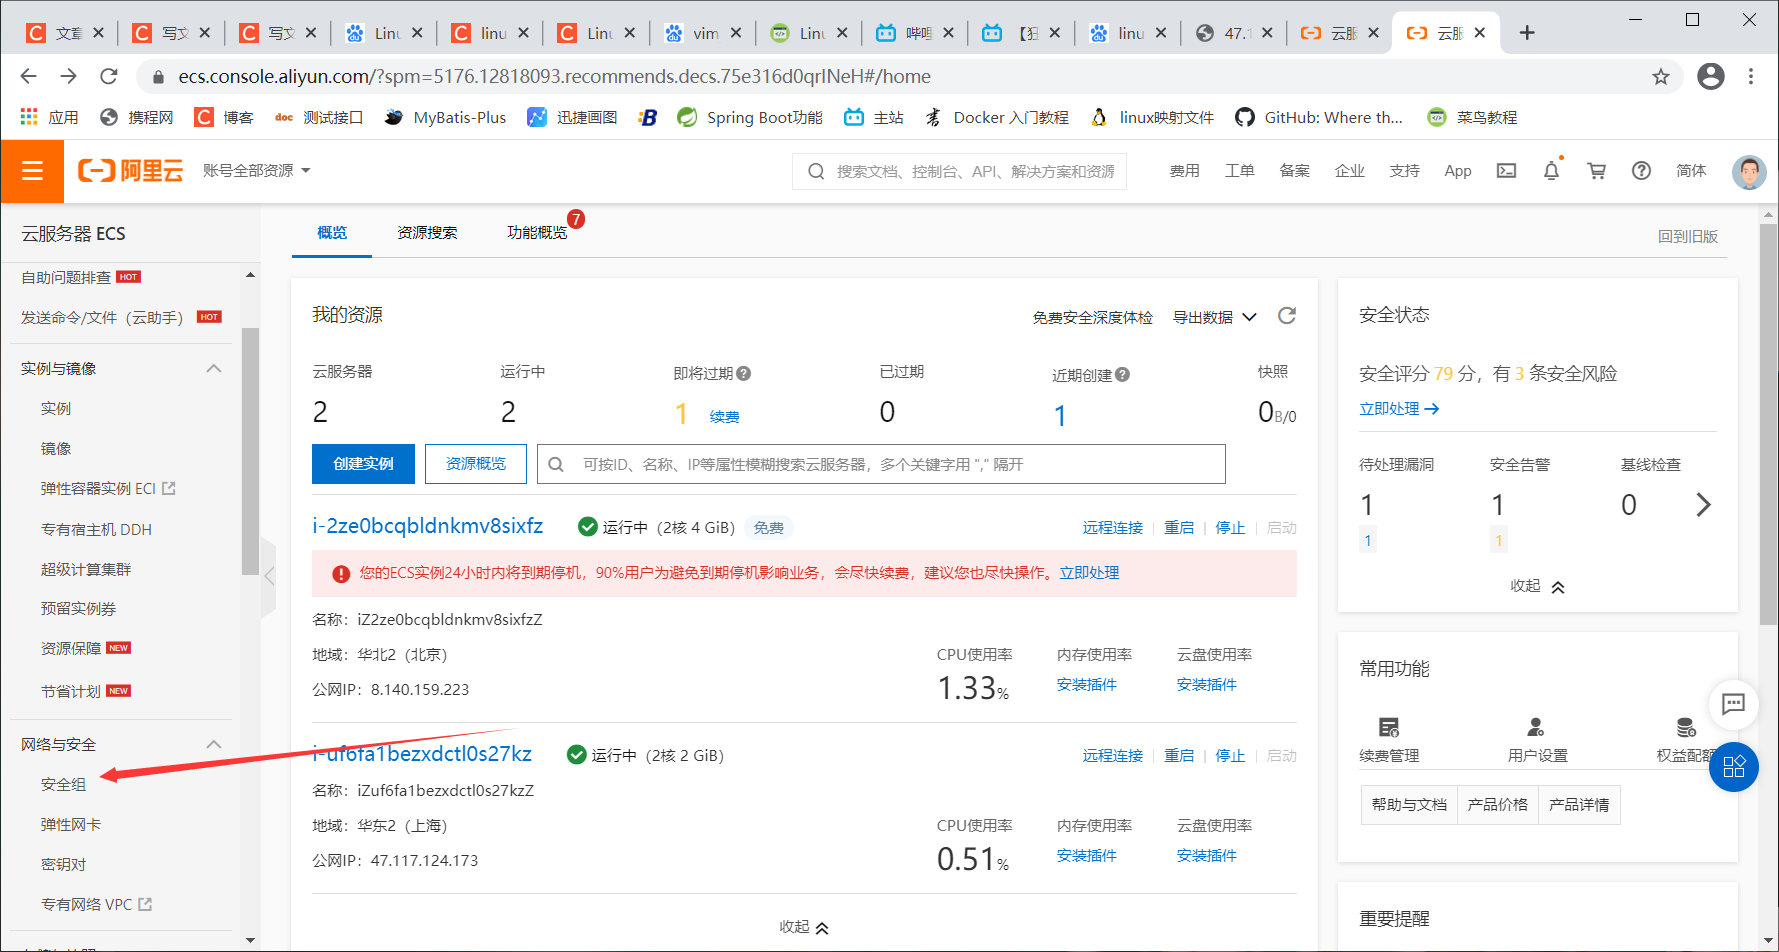Click the apps grid icon in bookmarks bar
This screenshot has height=952, width=1779.
27,117
